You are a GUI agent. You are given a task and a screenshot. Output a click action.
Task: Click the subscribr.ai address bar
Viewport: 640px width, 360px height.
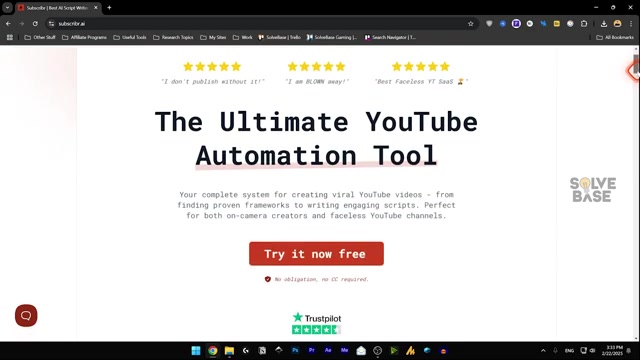click(x=261, y=24)
